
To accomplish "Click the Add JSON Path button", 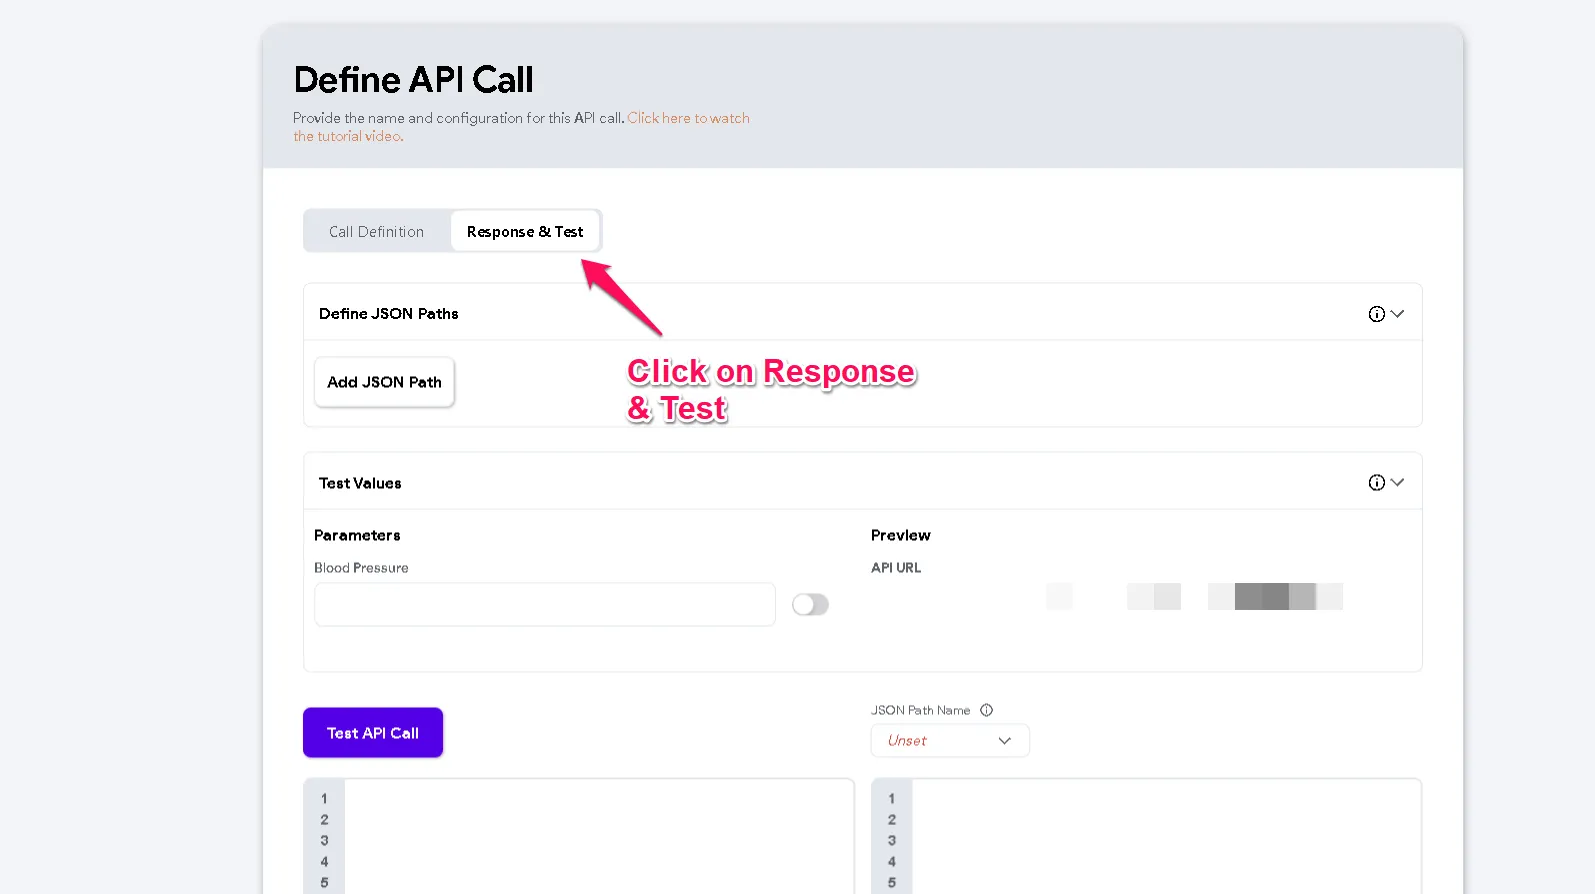I will tap(384, 382).
